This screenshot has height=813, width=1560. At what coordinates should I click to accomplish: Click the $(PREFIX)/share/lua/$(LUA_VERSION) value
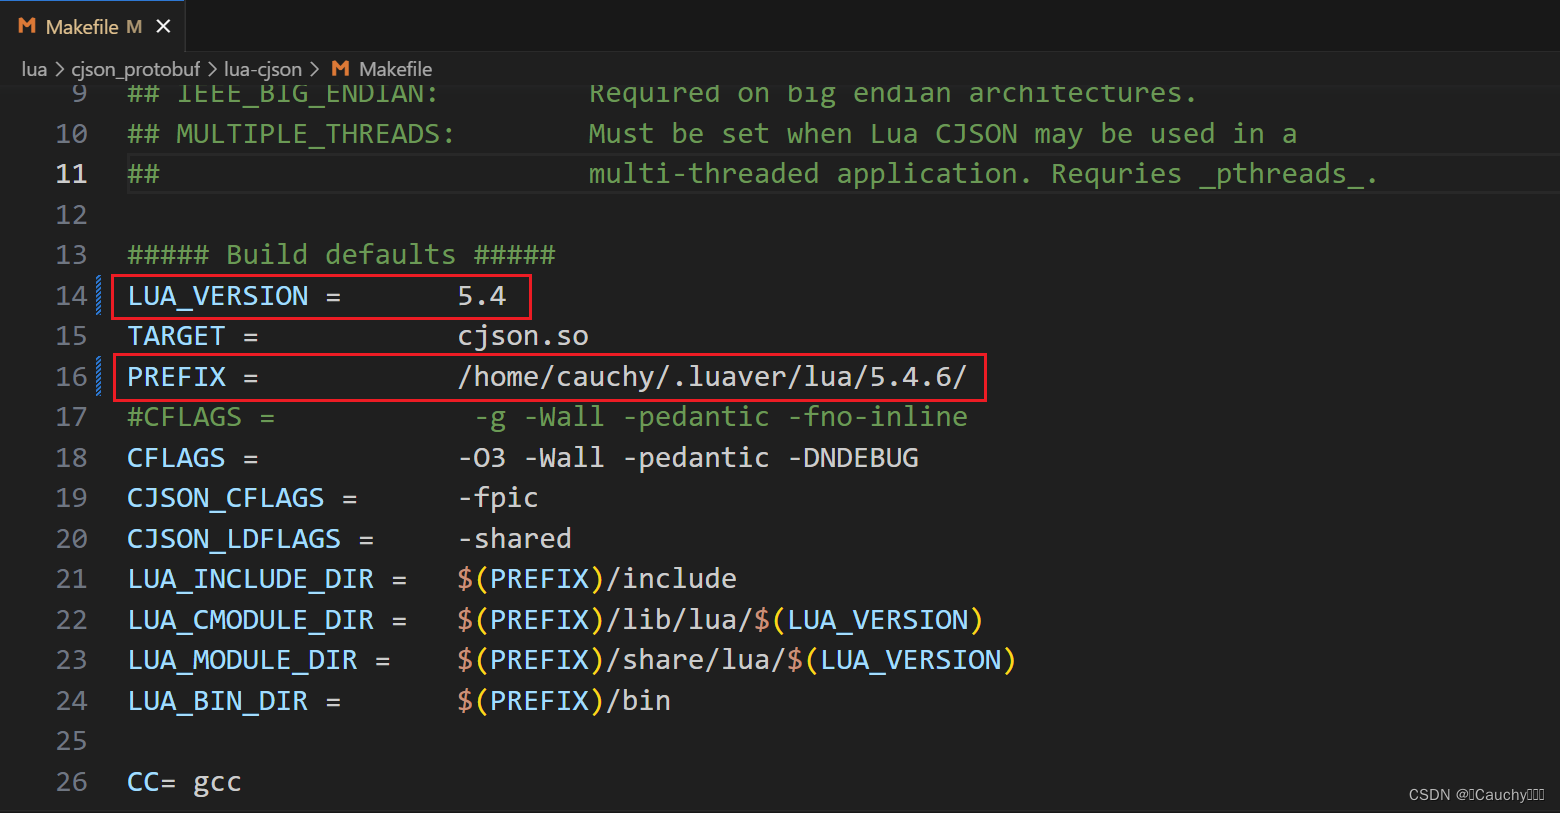coord(737,660)
